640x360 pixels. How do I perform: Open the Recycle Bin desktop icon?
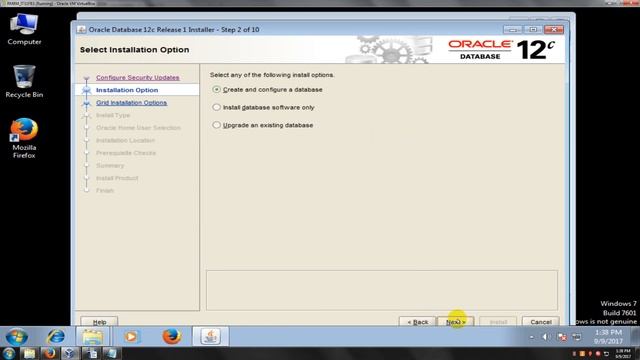coord(24,82)
